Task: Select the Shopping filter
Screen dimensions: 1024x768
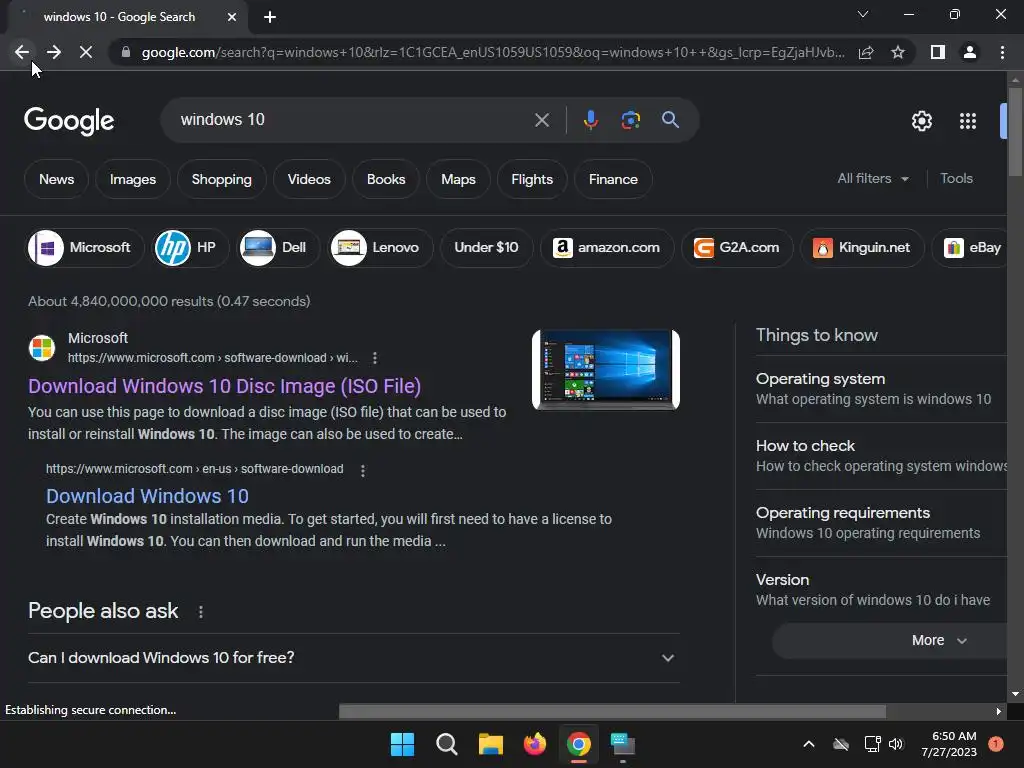Action: (x=221, y=180)
